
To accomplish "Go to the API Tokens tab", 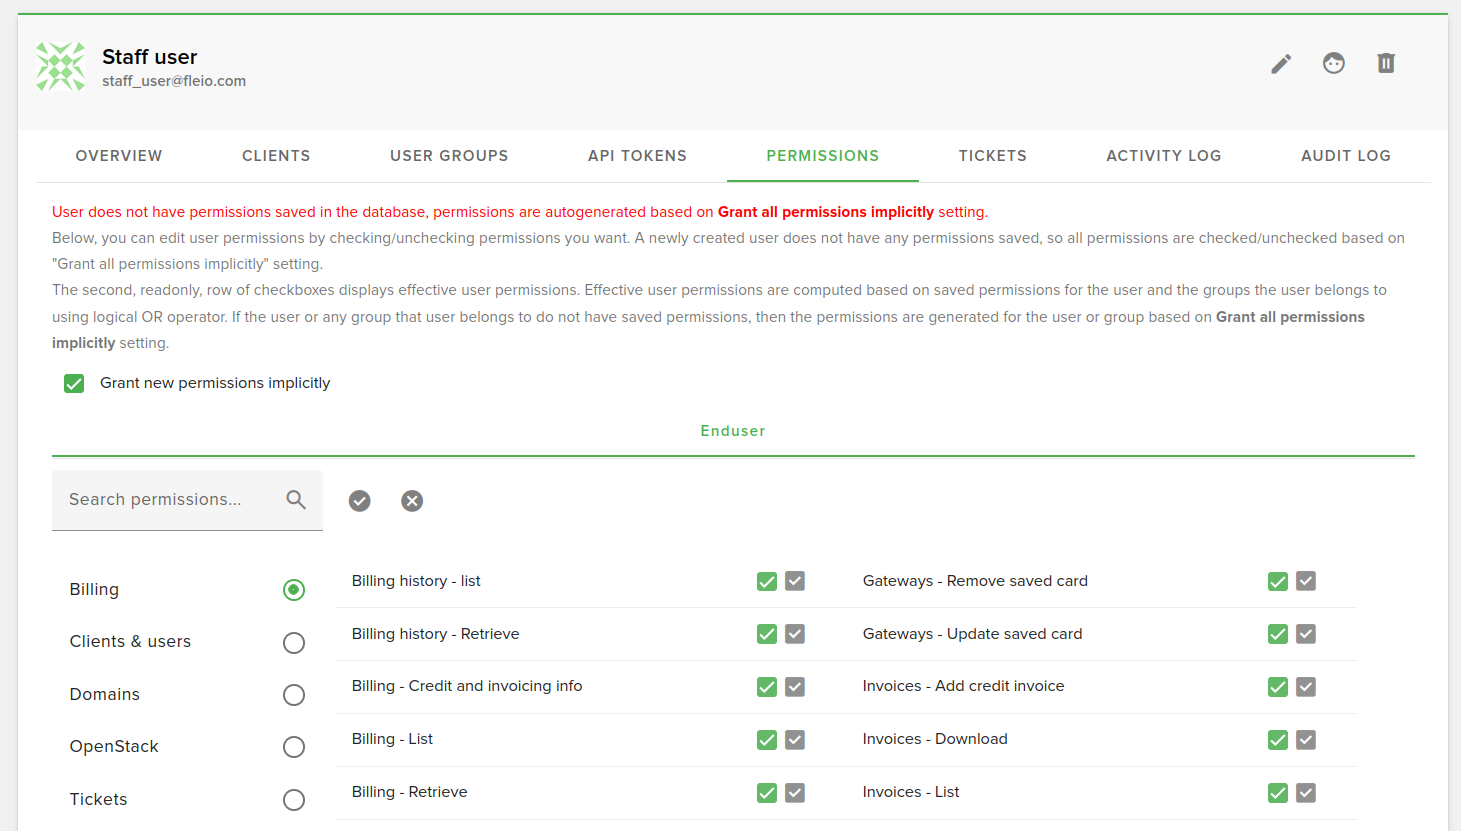I will click(x=637, y=156).
